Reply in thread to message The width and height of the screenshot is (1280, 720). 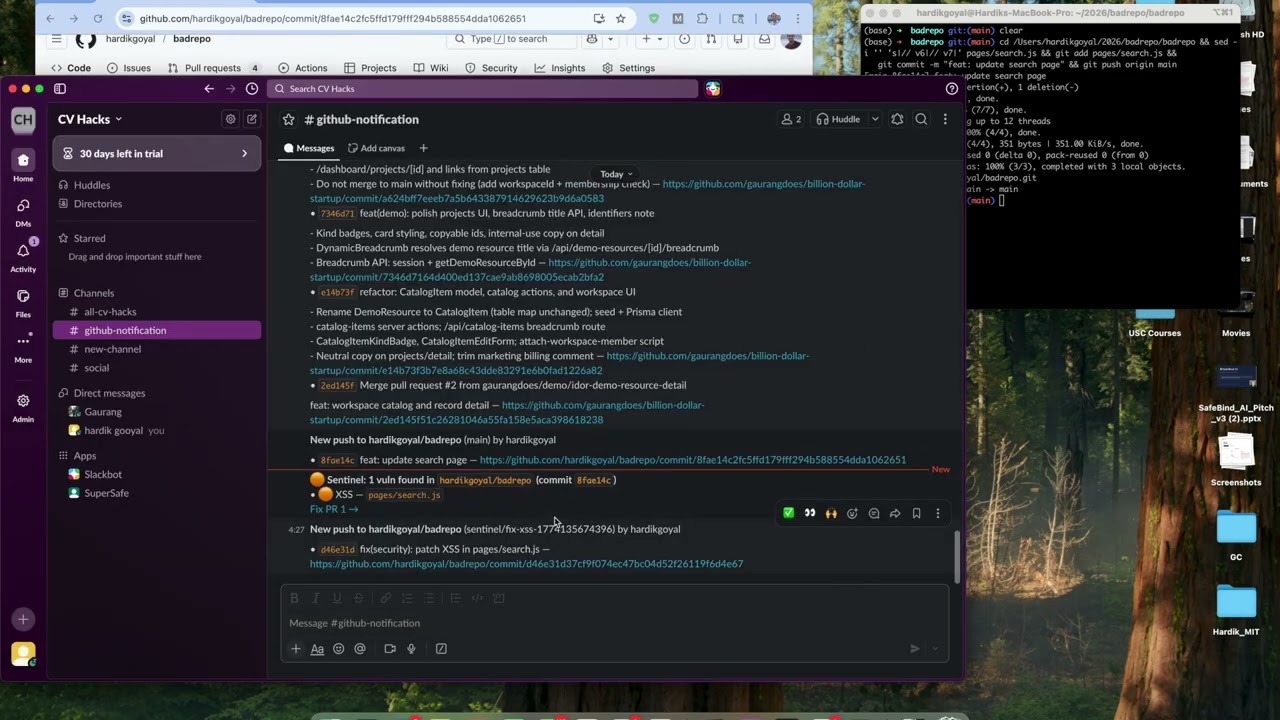[x=874, y=513]
